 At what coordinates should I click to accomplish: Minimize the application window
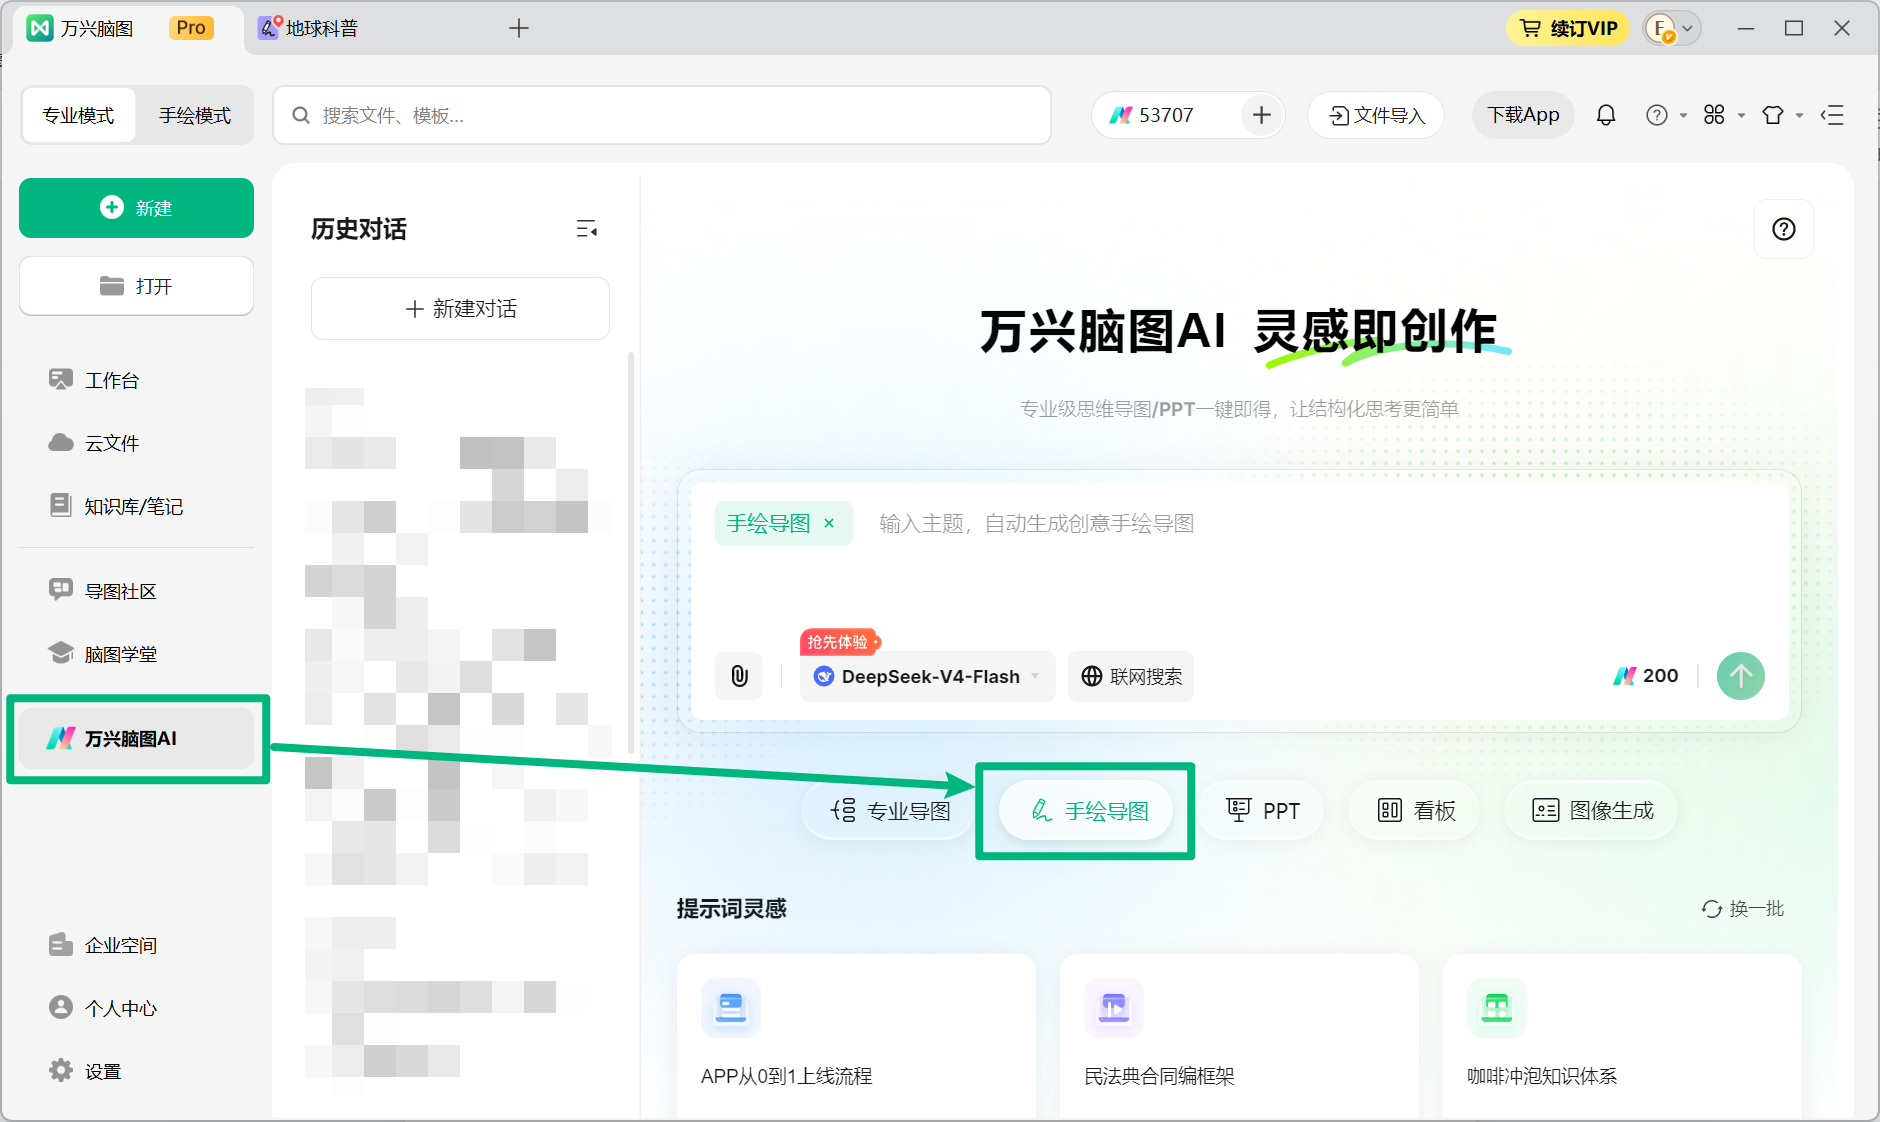pyautogui.click(x=1746, y=28)
